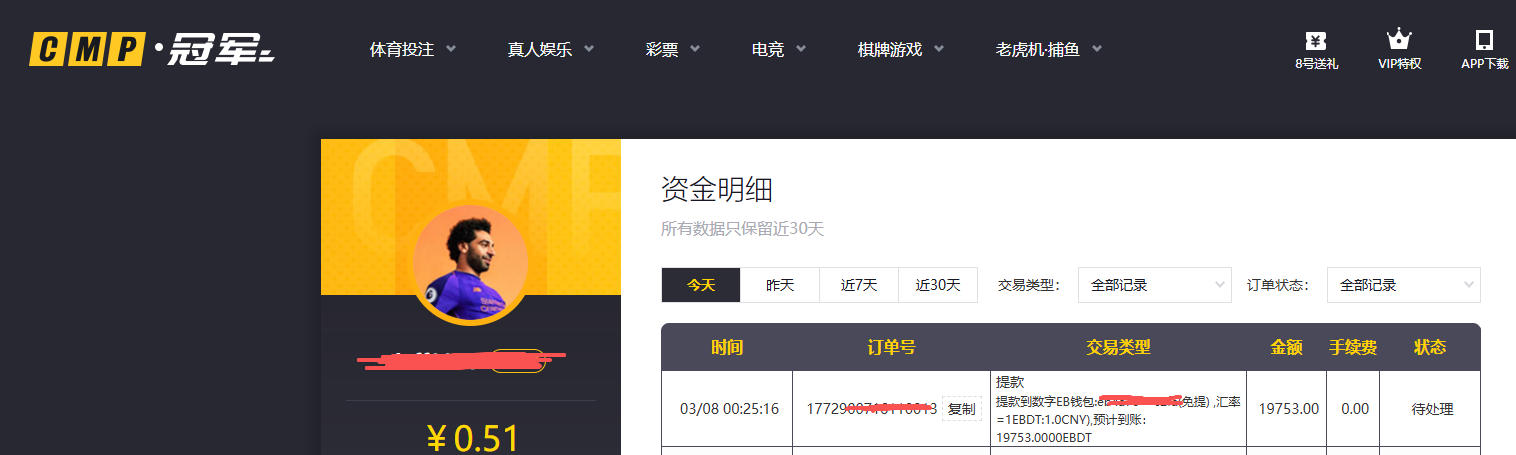
Task: Click the 时间 column header
Action: (727, 347)
